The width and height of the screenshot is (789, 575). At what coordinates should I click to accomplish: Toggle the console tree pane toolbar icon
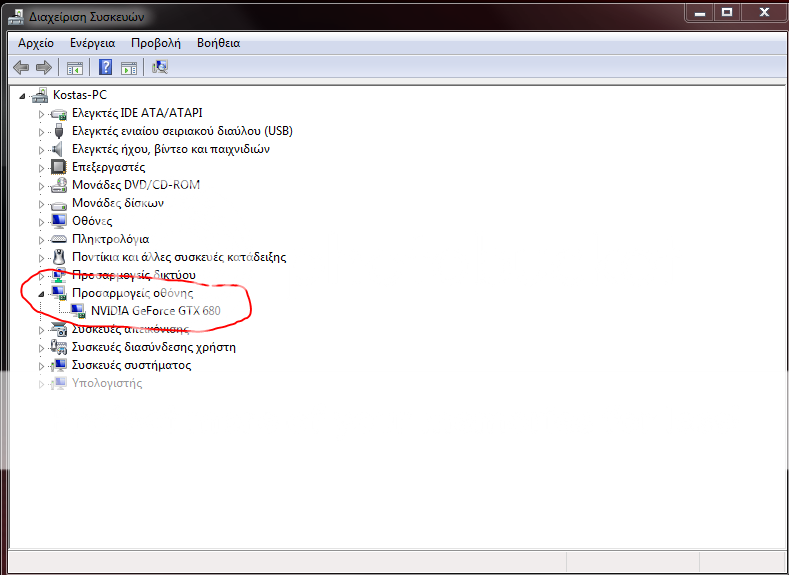74,68
